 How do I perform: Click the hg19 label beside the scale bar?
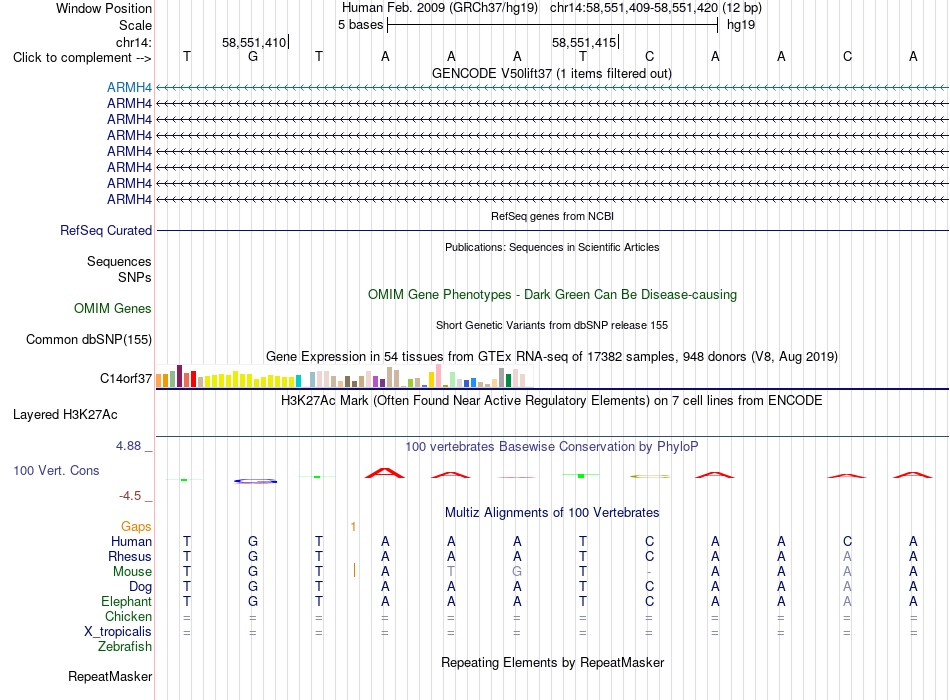[741, 25]
